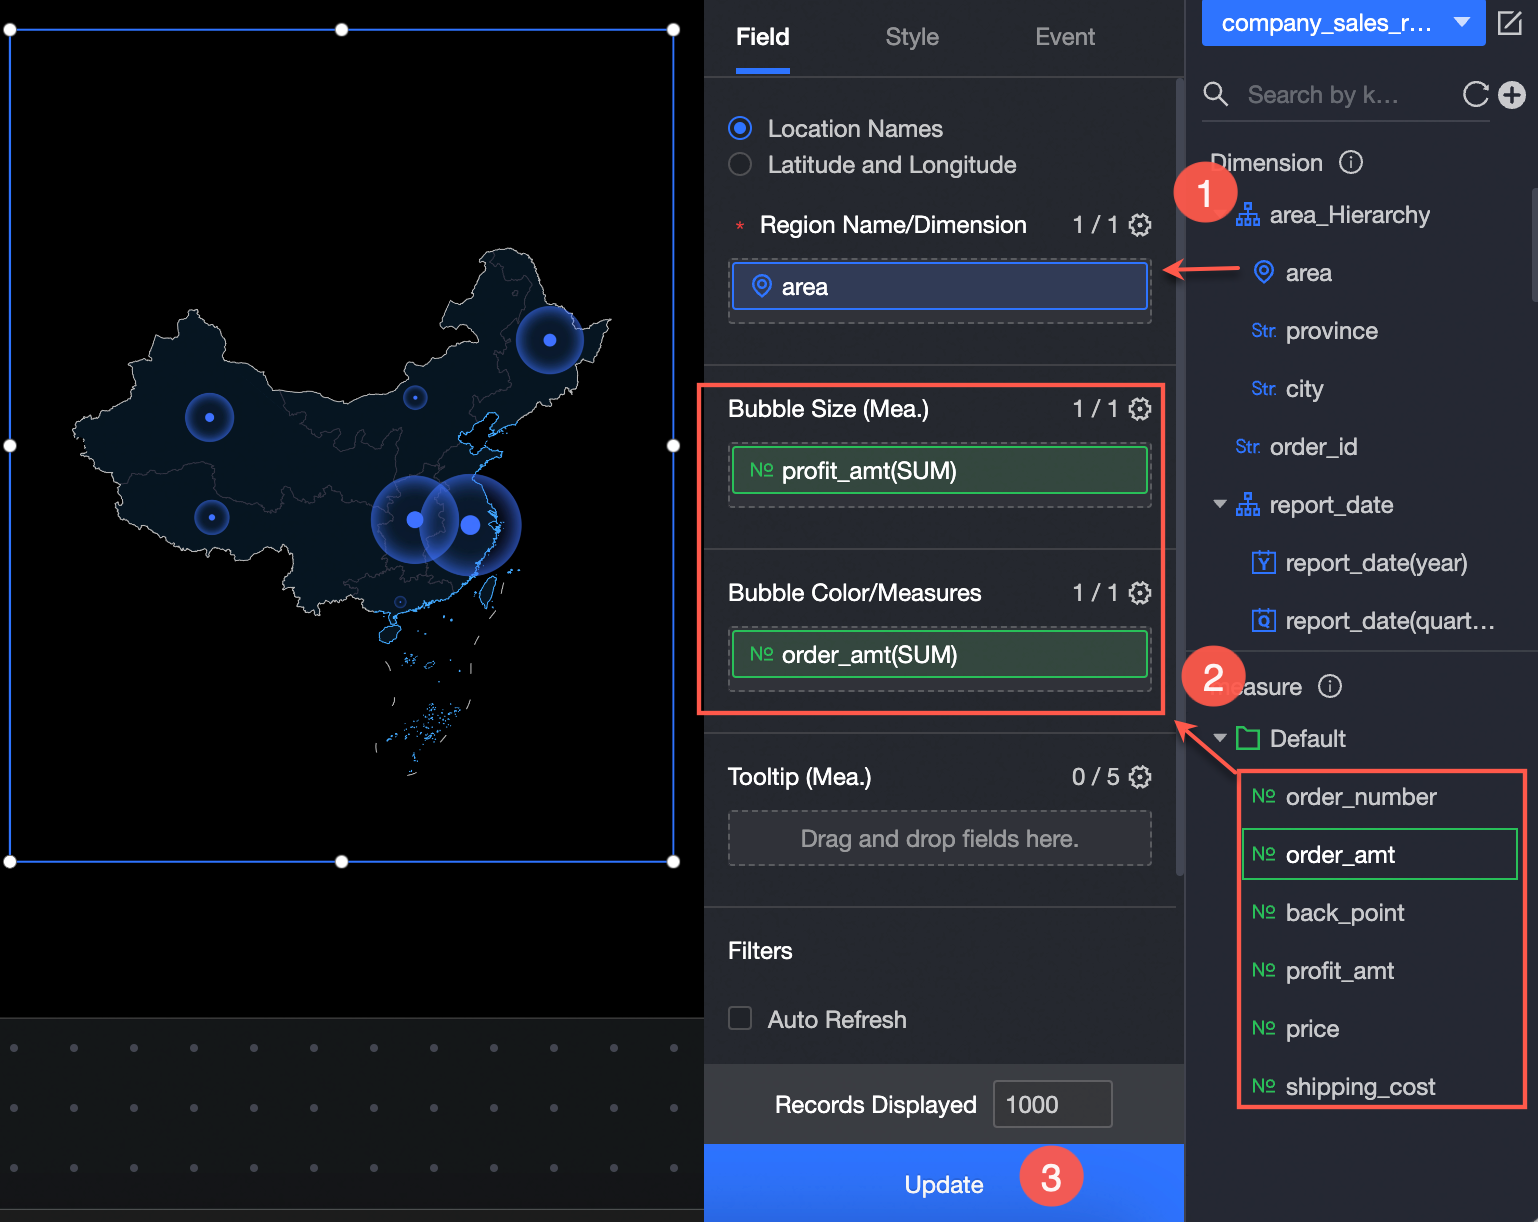The height and width of the screenshot is (1222, 1538).
Task: Click the map's right-middle selection handle
Action: coord(673,446)
